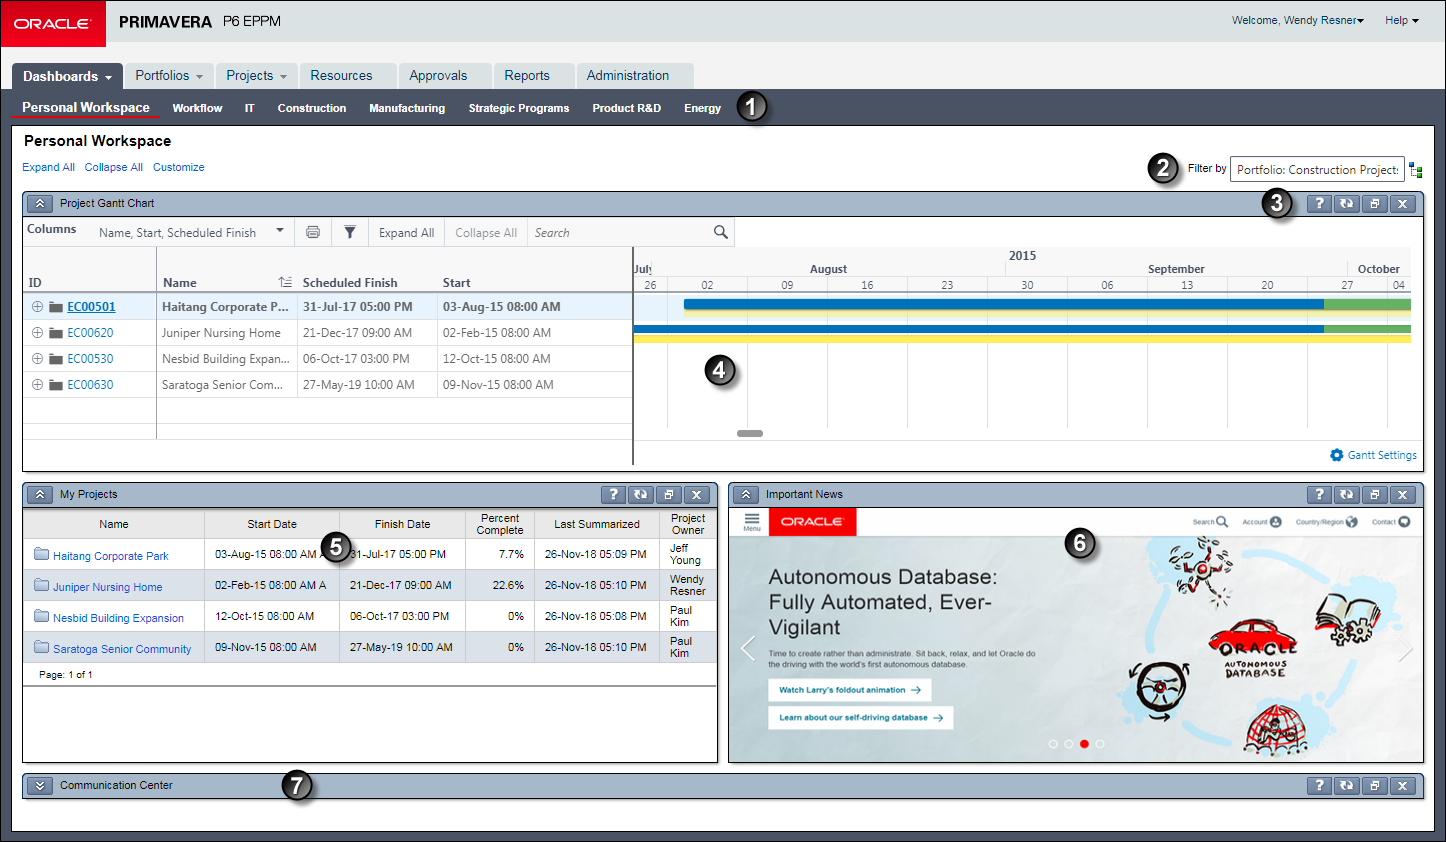1446x842 pixels.
Task: Click Expand All button in Gantt toolbar
Action: click(x=406, y=233)
